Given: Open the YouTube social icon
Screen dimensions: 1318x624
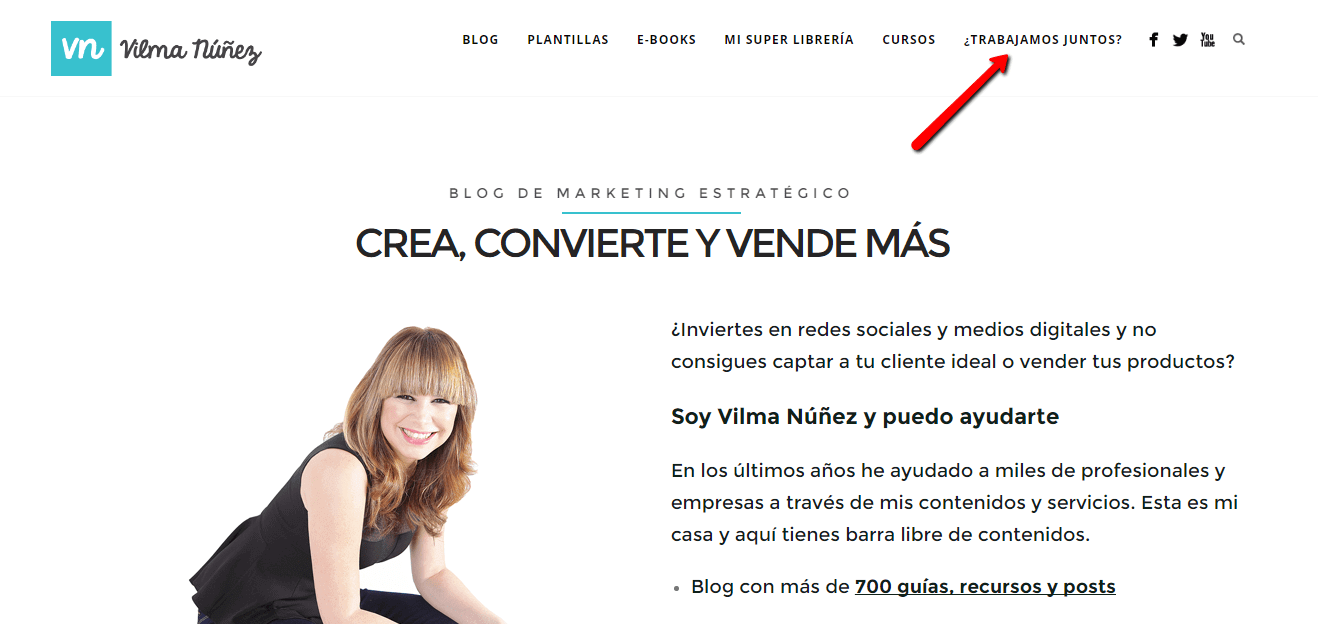Looking at the screenshot, I should pos(1207,40).
